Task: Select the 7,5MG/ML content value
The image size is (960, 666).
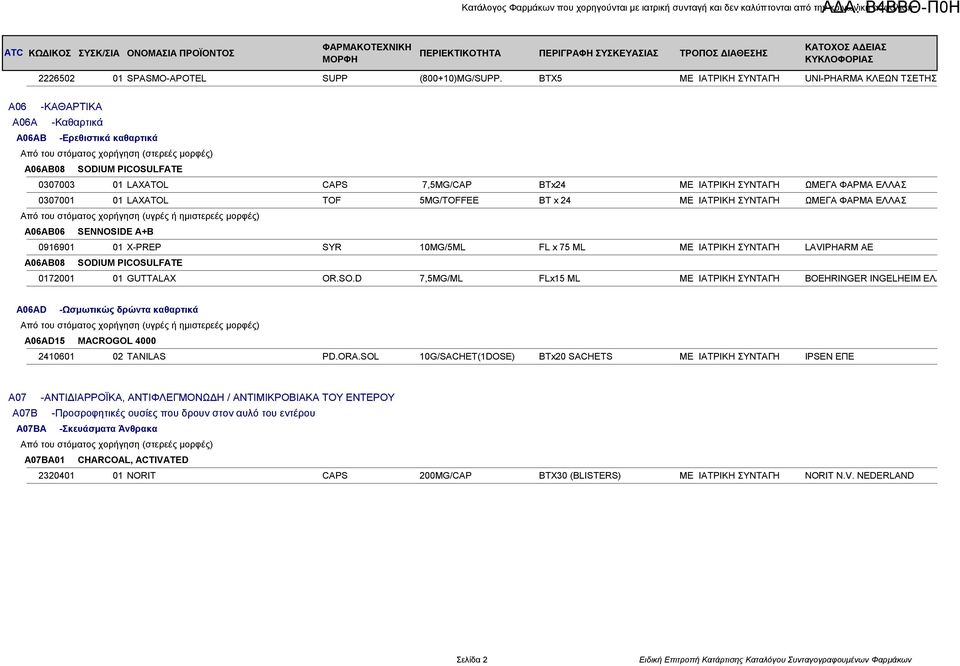Action: pos(441,279)
